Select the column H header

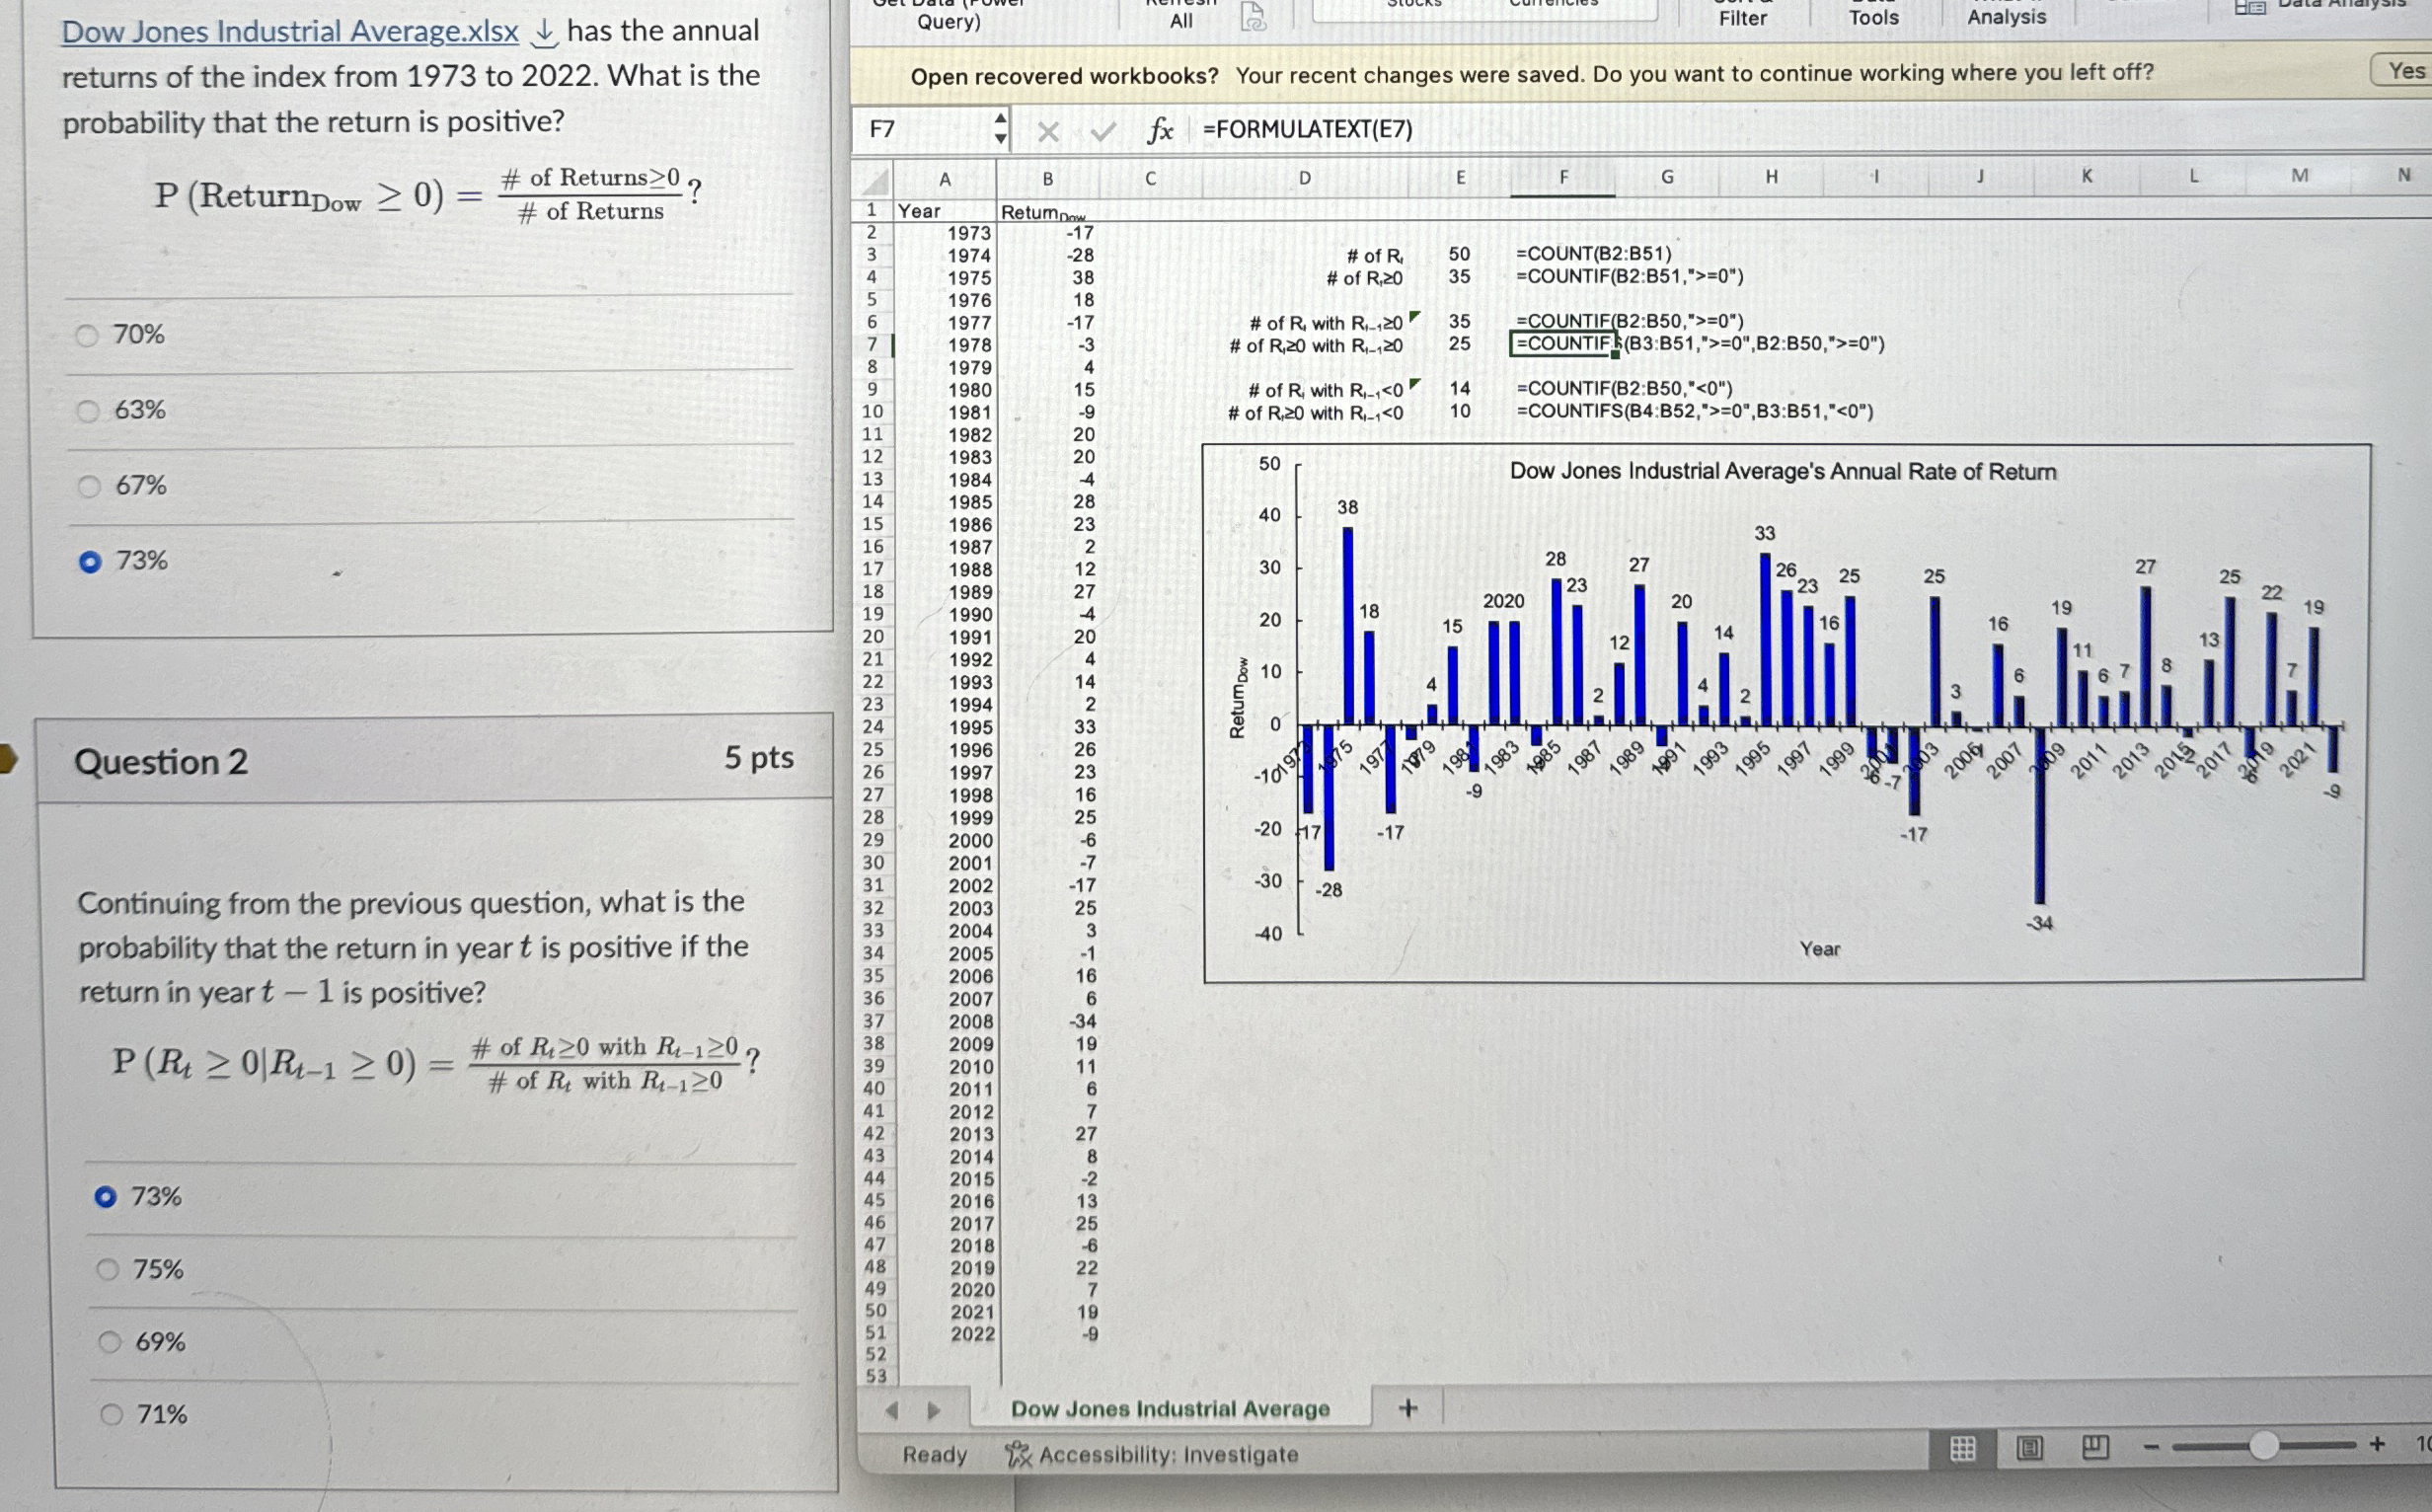click(1771, 177)
